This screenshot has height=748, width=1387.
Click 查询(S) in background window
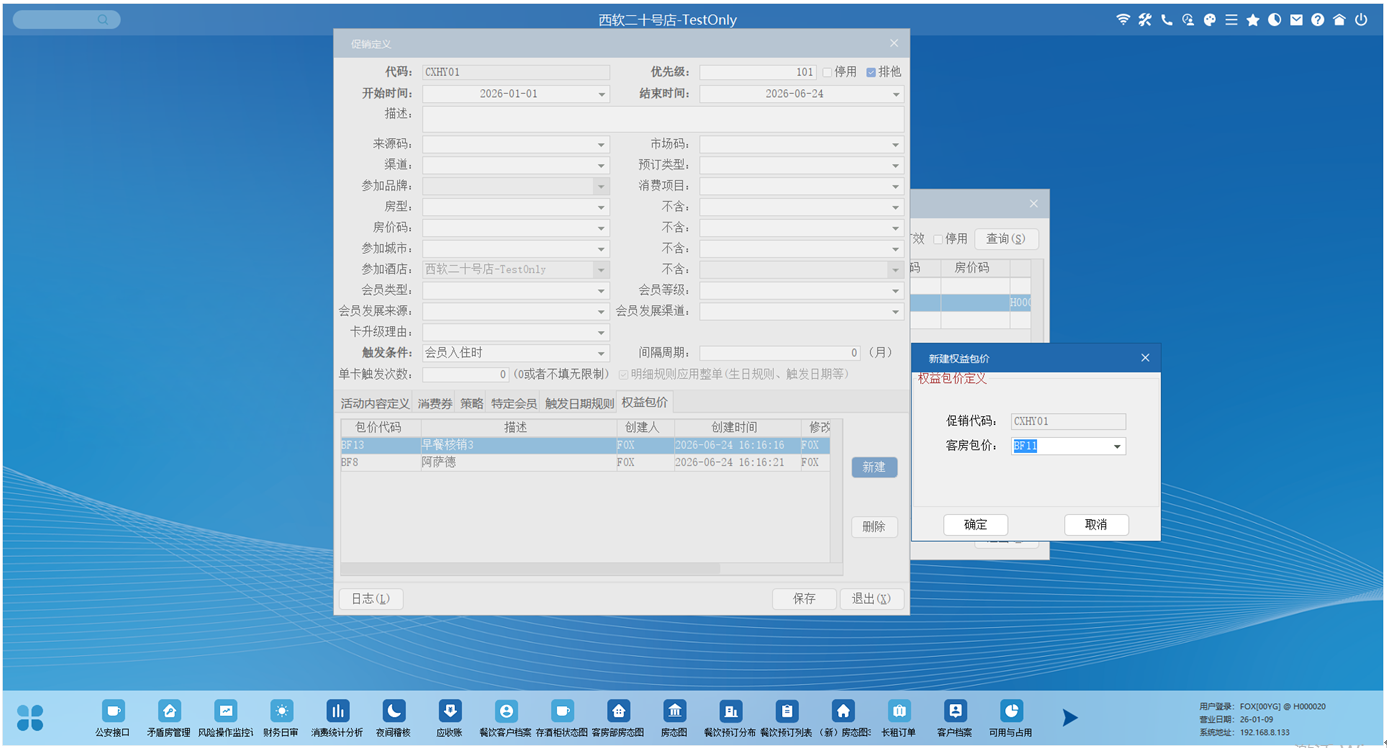[x=1006, y=239]
